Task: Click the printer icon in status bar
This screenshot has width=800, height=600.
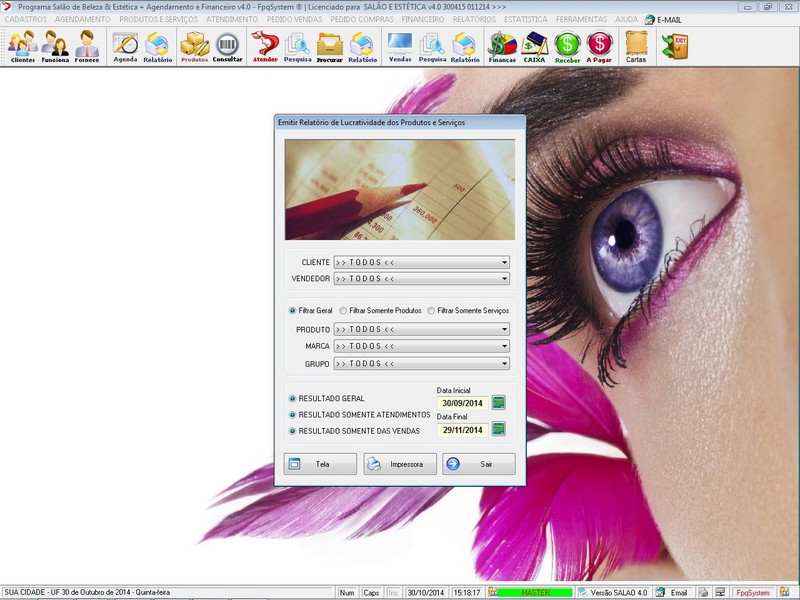Action: (x=703, y=592)
